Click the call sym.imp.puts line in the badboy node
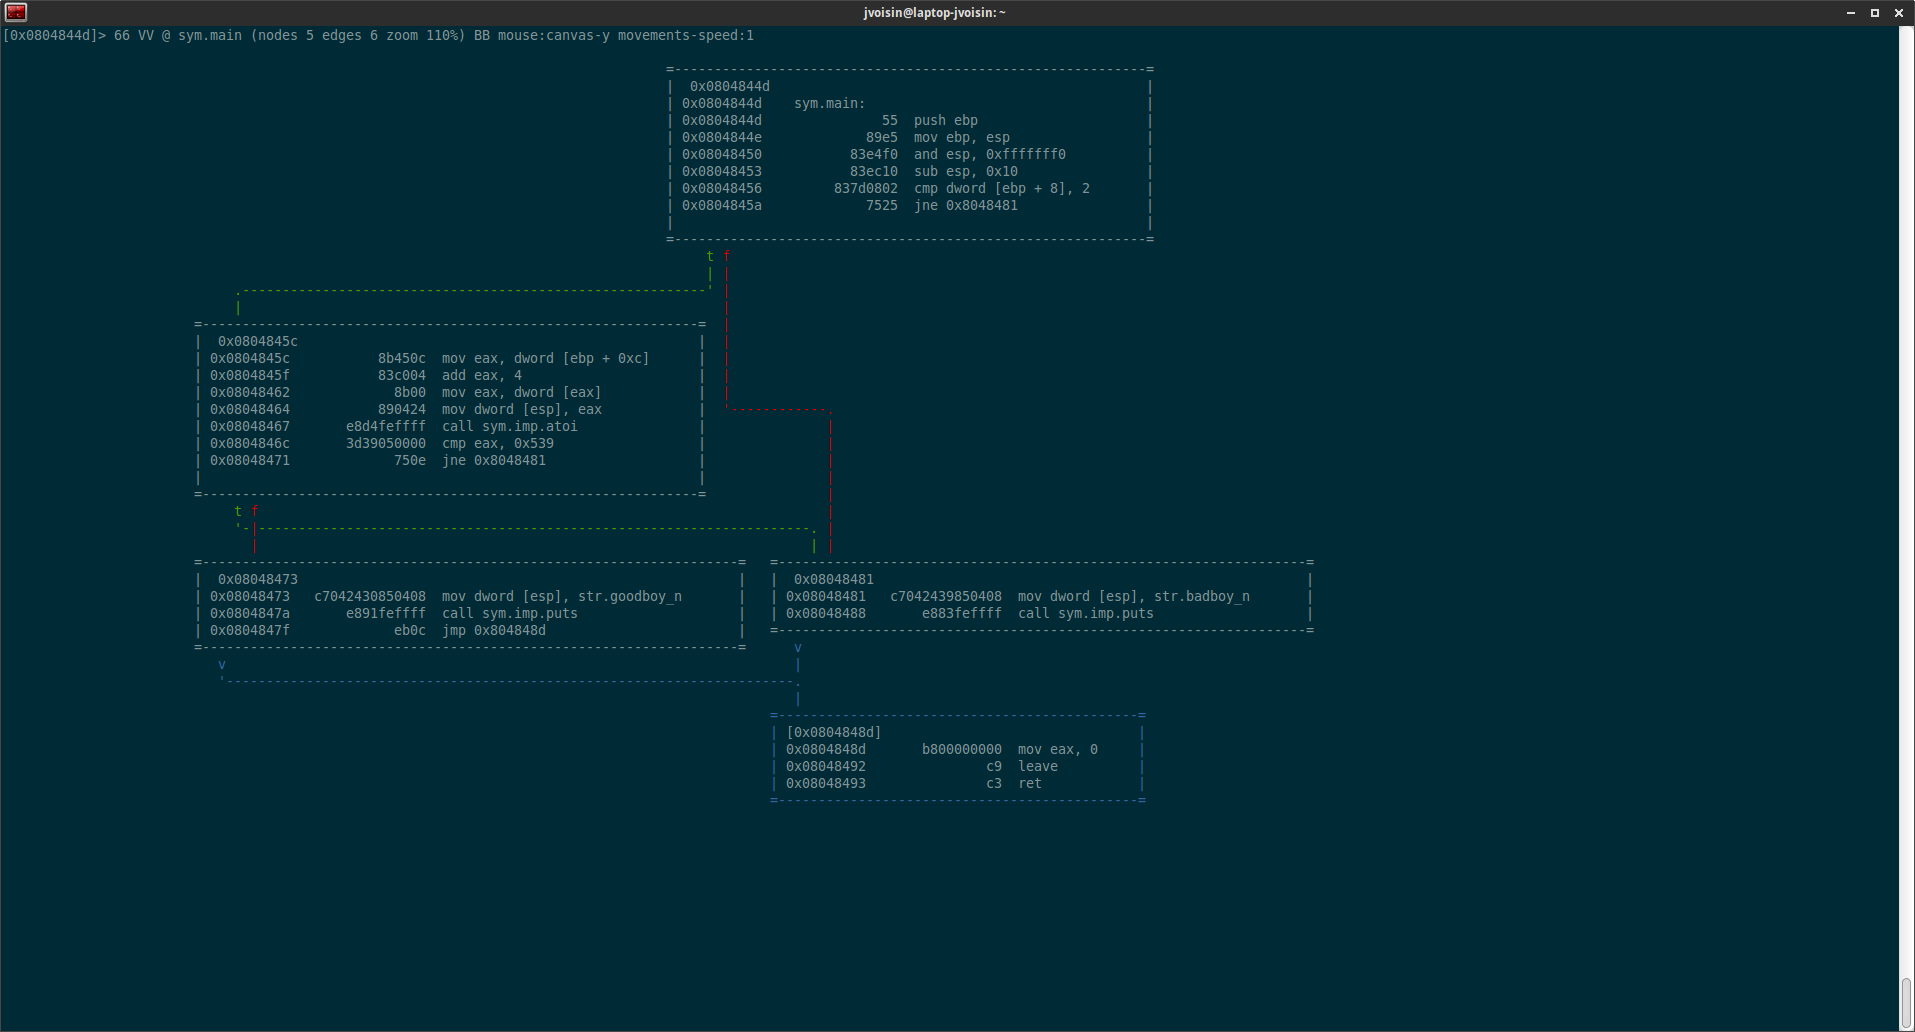This screenshot has width=1915, height=1032. pyautogui.click(x=1085, y=613)
